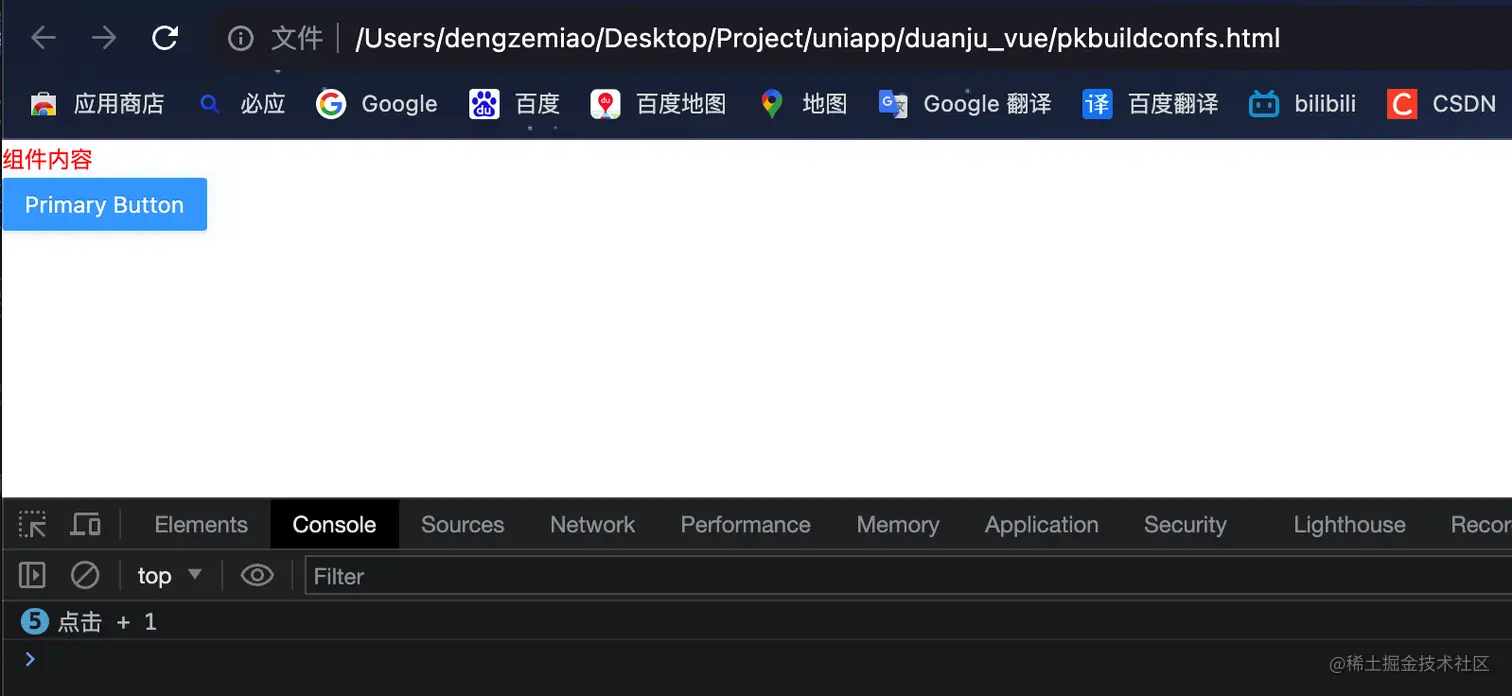
Task: Open the site info icon in address bar
Action: tap(240, 39)
